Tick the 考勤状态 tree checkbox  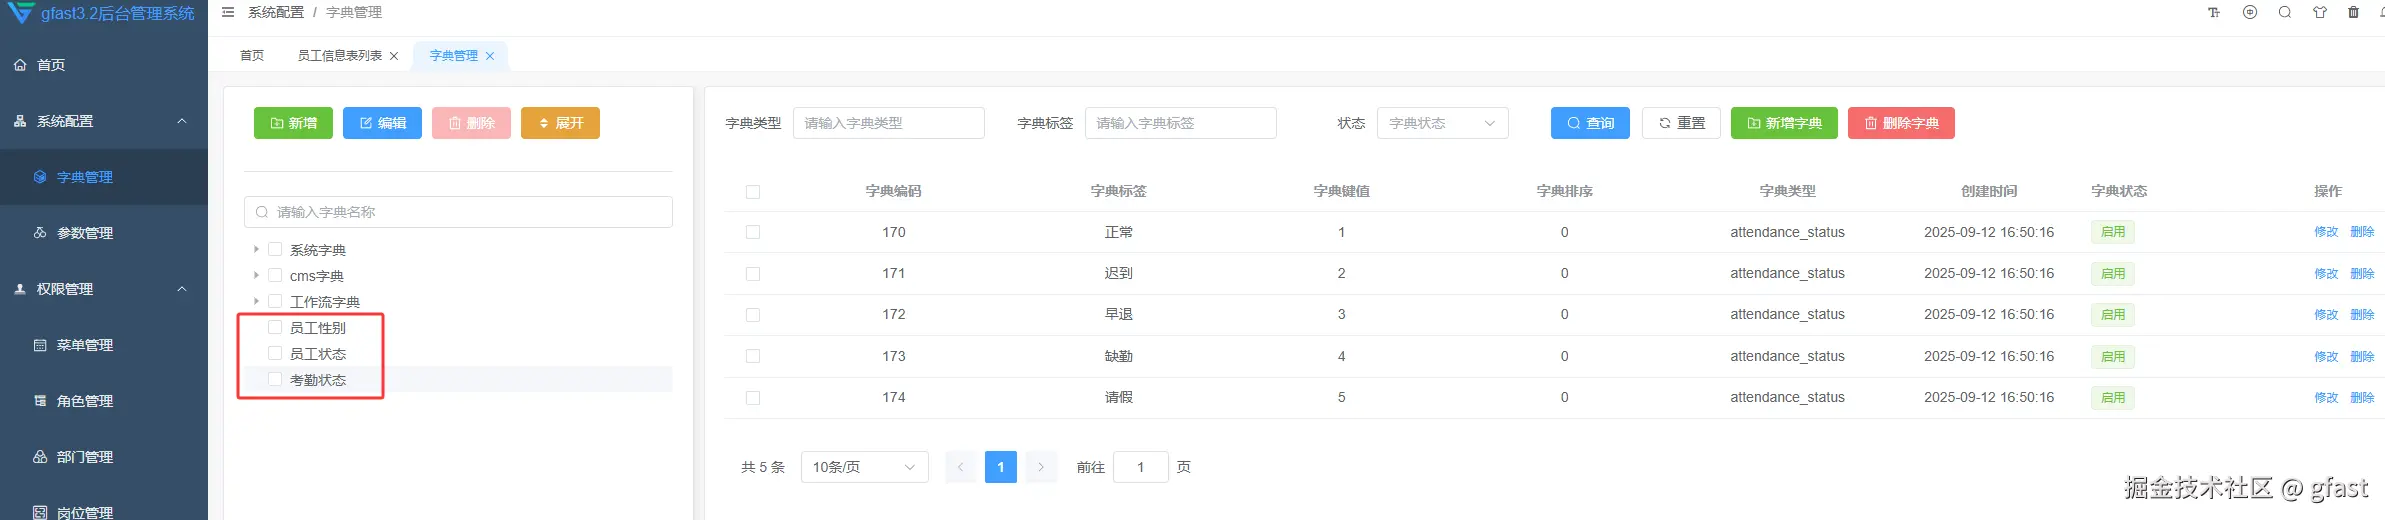275,379
